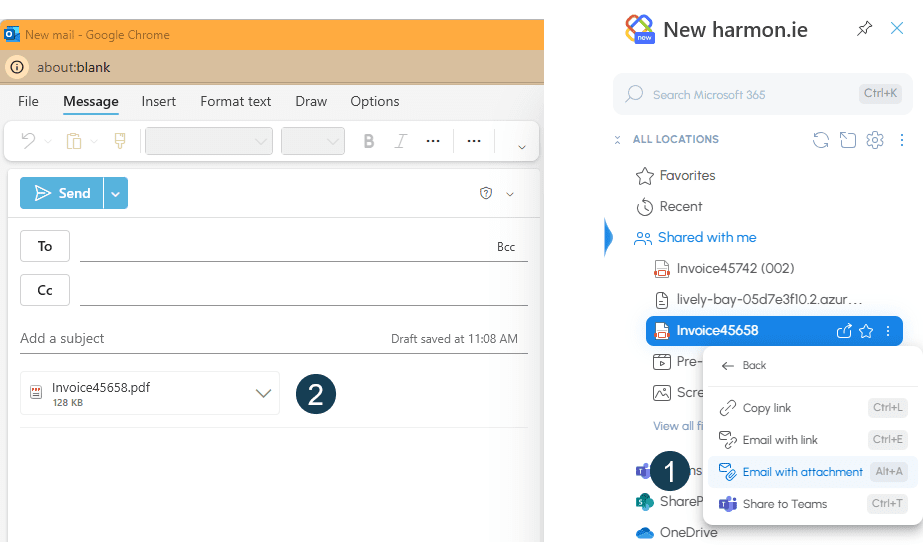Collapse the ALL LOCATIONS section
The image size is (923, 556).
[x=617, y=140]
